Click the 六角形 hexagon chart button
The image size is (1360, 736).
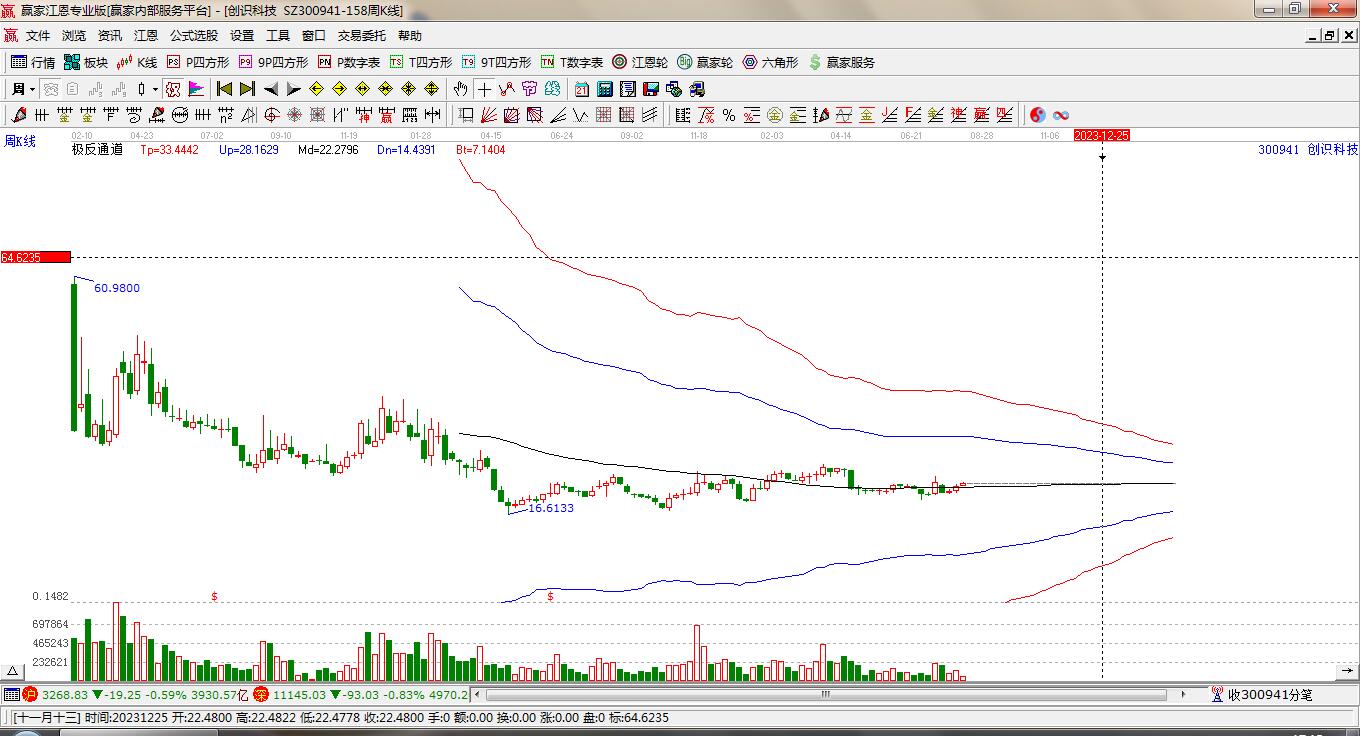(770, 62)
